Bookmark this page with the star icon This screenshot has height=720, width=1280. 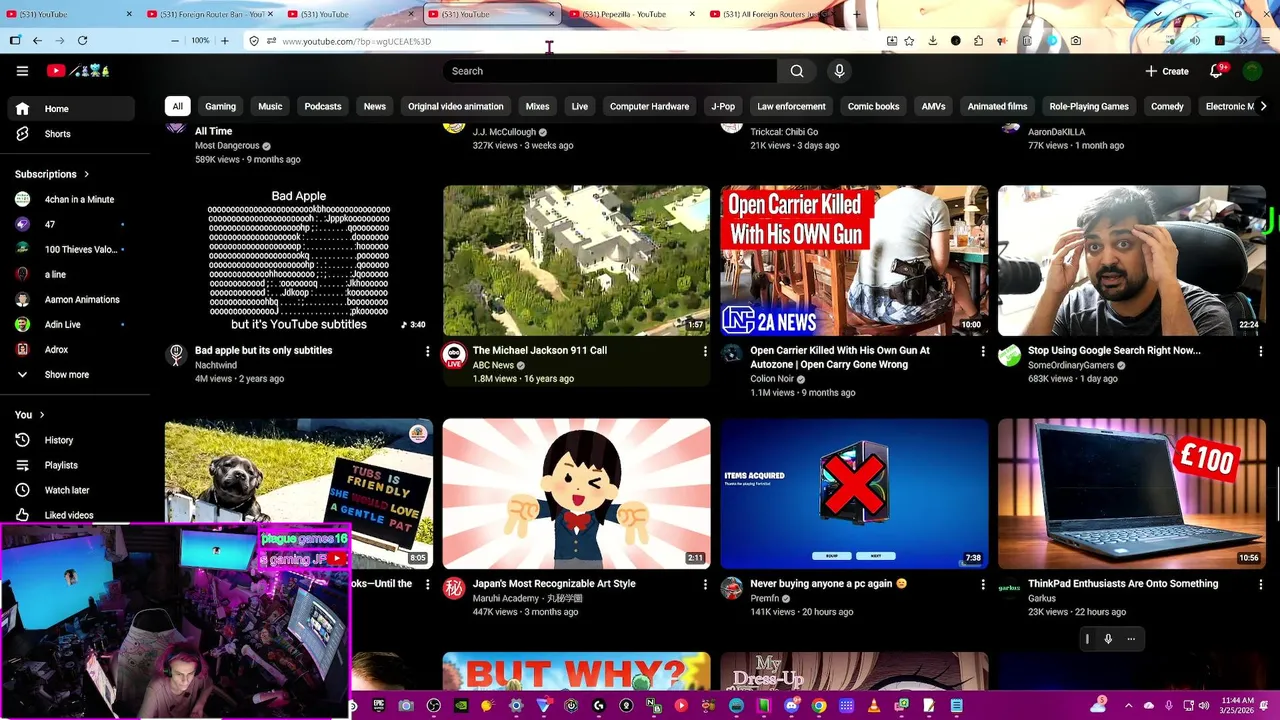point(909,41)
